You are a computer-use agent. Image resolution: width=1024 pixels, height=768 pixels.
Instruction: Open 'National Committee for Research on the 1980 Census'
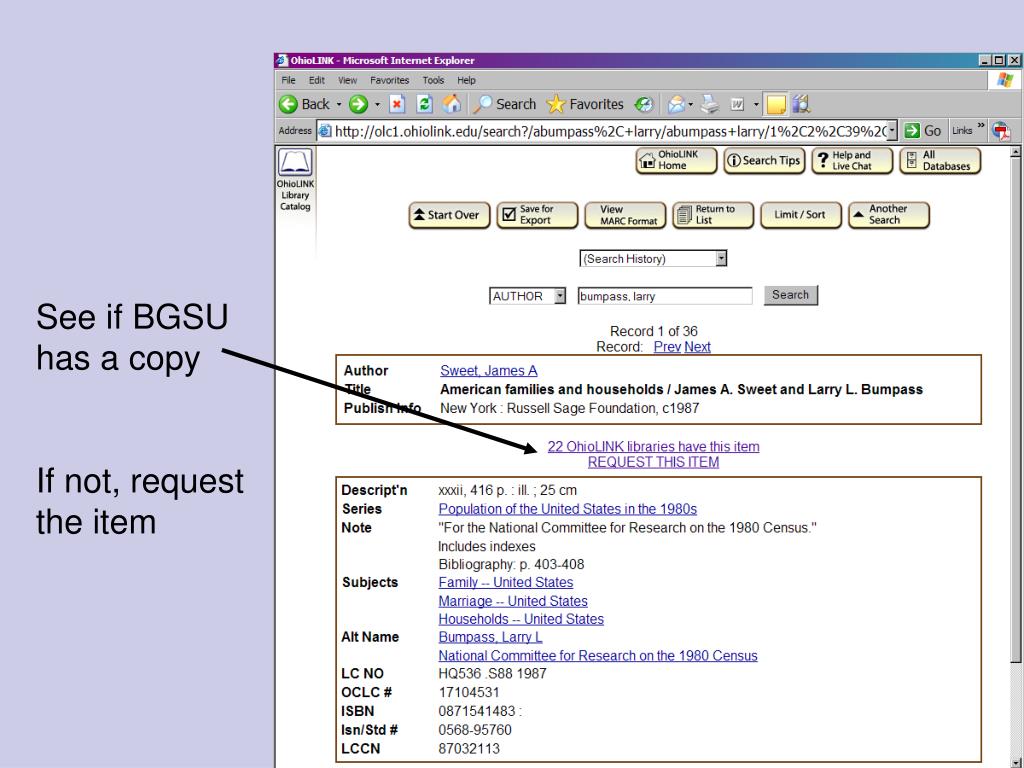point(598,656)
